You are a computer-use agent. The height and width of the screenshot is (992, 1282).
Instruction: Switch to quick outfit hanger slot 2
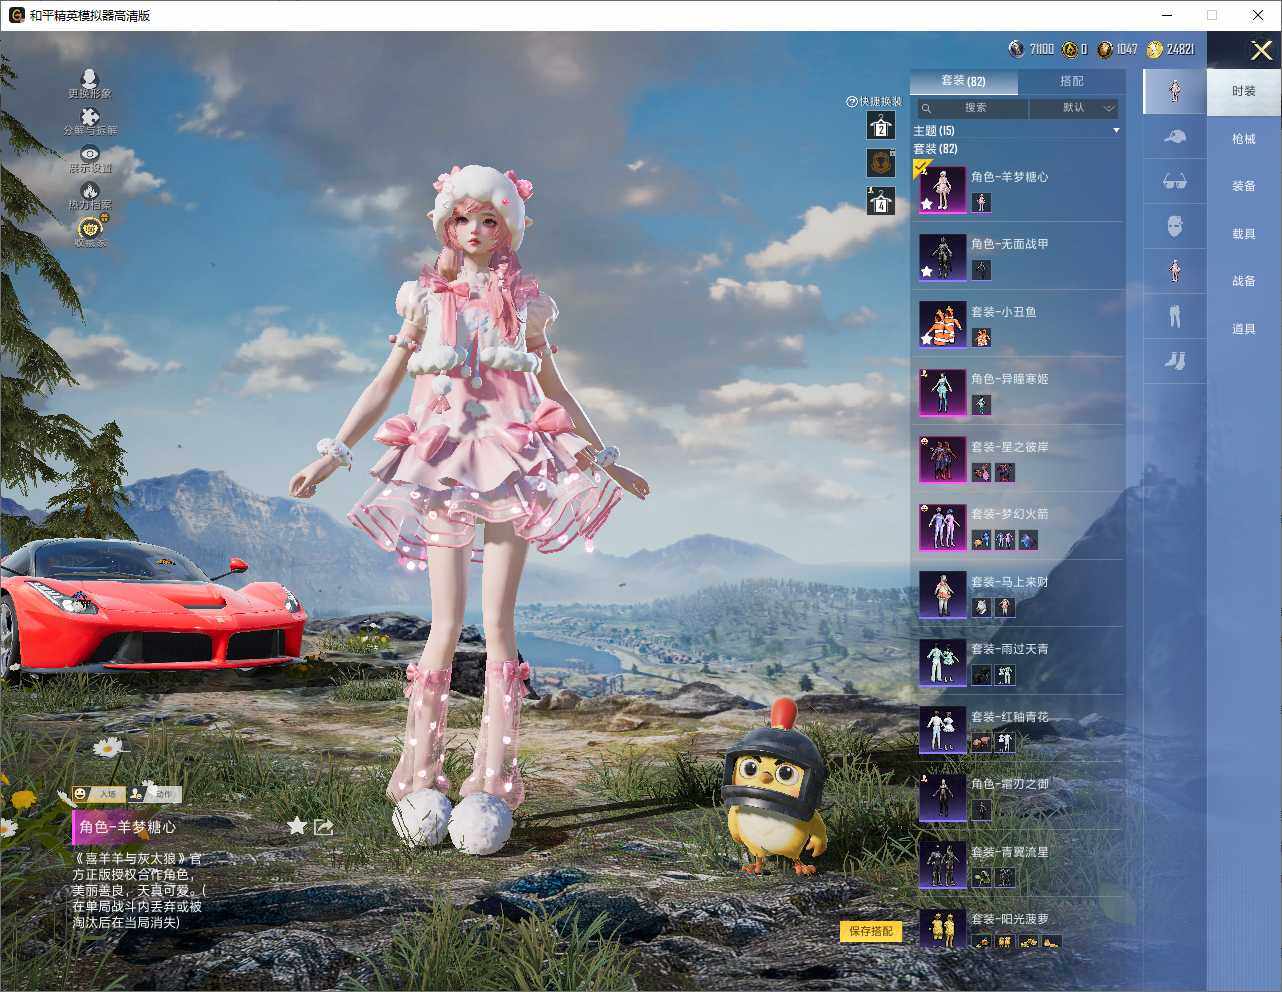[880, 126]
